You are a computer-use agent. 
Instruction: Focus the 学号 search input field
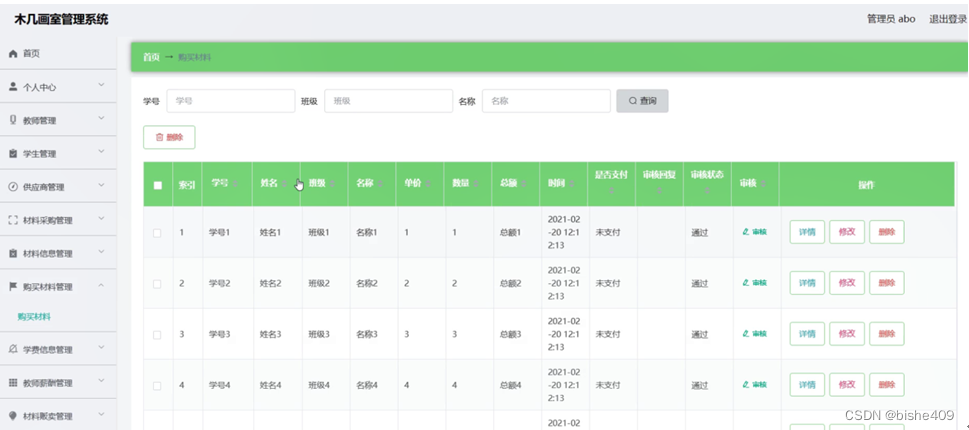231,101
